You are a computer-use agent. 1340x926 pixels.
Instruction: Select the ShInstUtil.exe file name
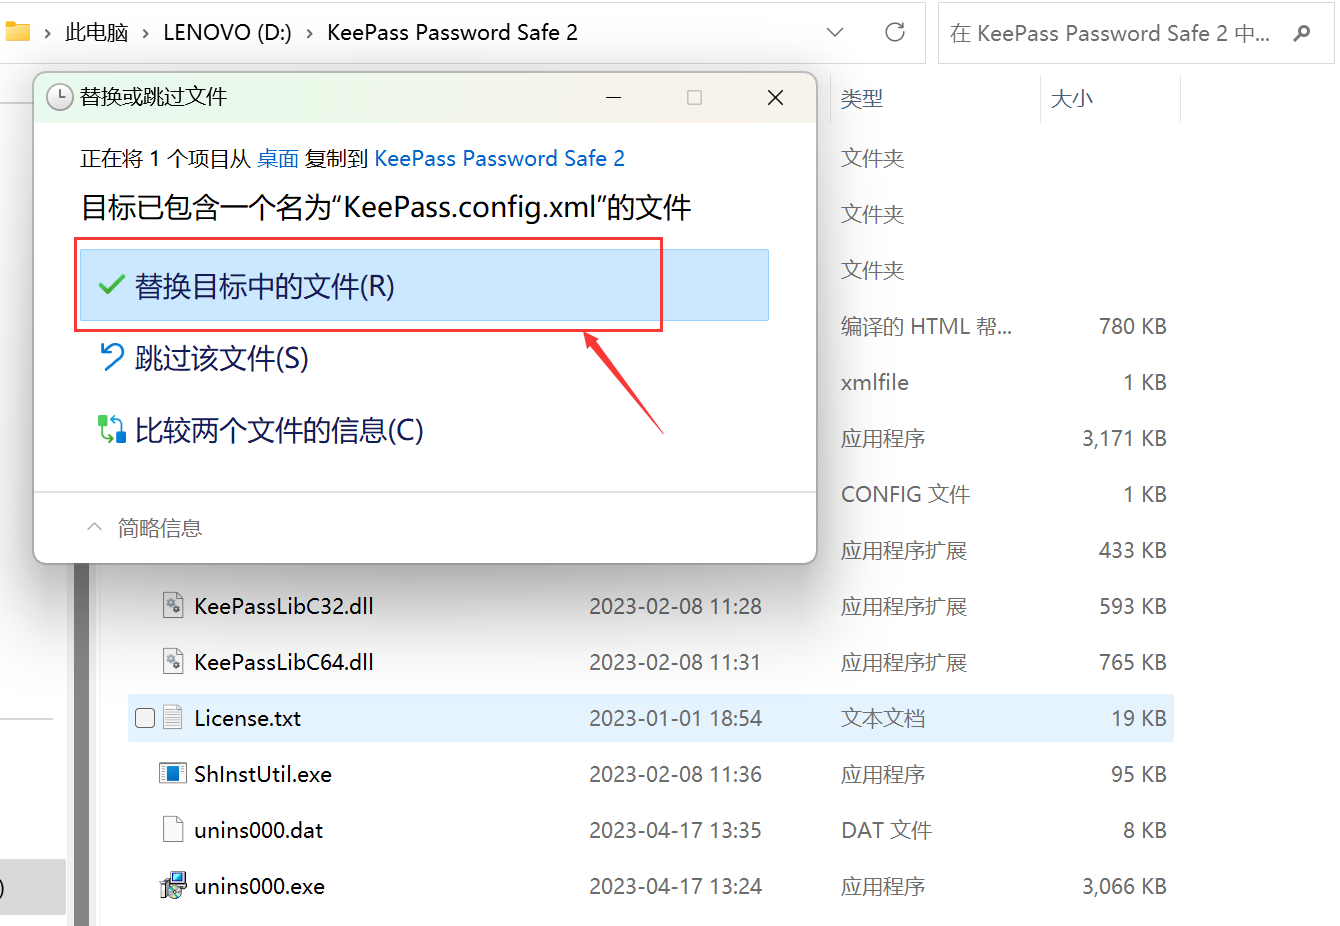pyautogui.click(x=263, y=774)
